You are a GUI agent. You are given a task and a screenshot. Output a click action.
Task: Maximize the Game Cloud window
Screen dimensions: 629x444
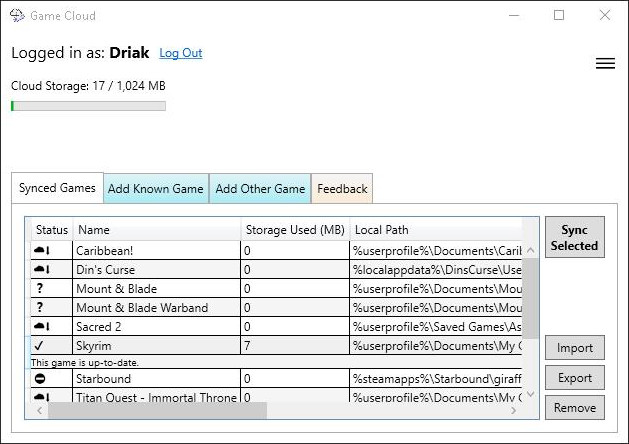(559, 15)
